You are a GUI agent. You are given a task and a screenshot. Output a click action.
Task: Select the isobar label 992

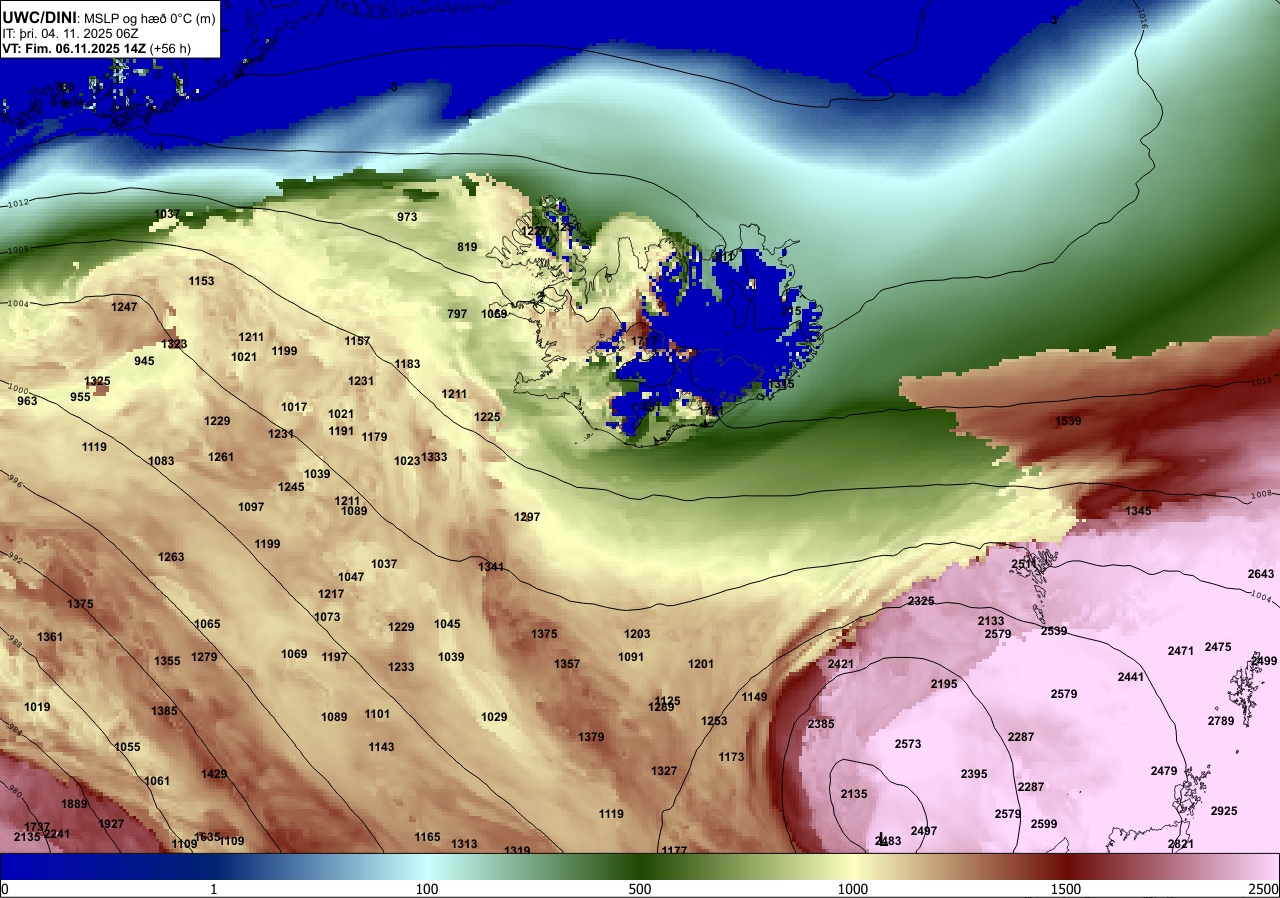click(x=13, y=559)
